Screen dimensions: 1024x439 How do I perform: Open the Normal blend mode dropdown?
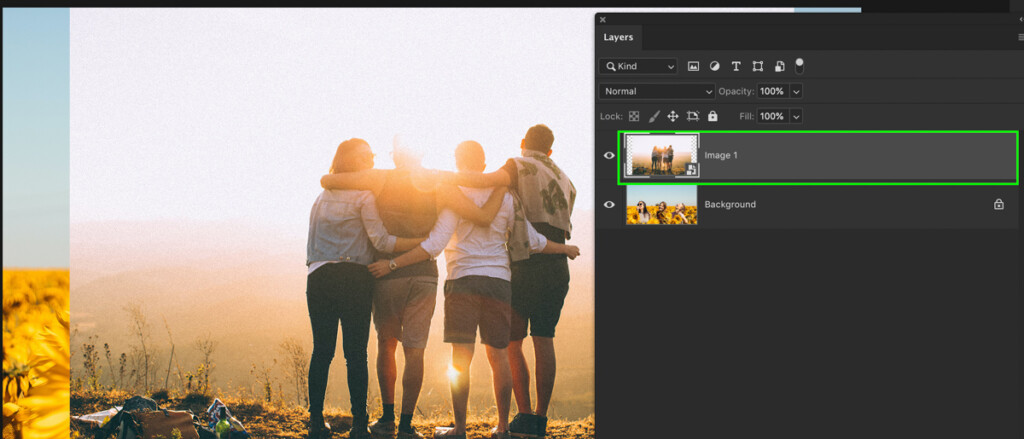click(657, 91)
